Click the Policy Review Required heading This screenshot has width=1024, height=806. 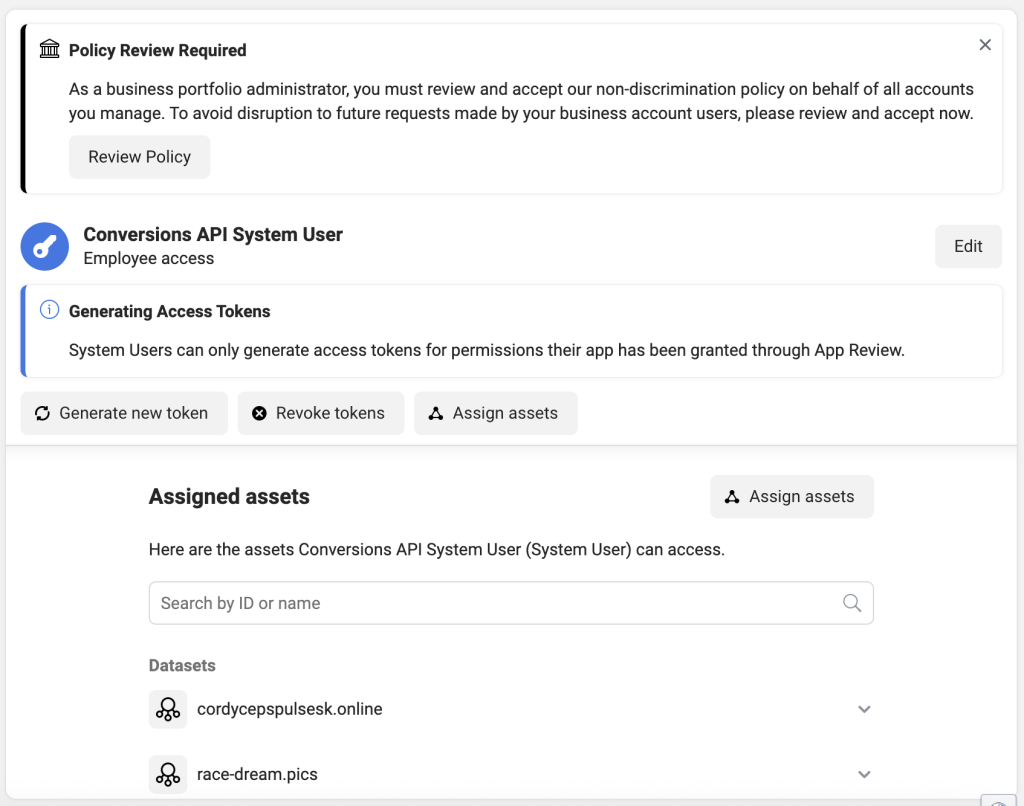(x=157, y=50)
